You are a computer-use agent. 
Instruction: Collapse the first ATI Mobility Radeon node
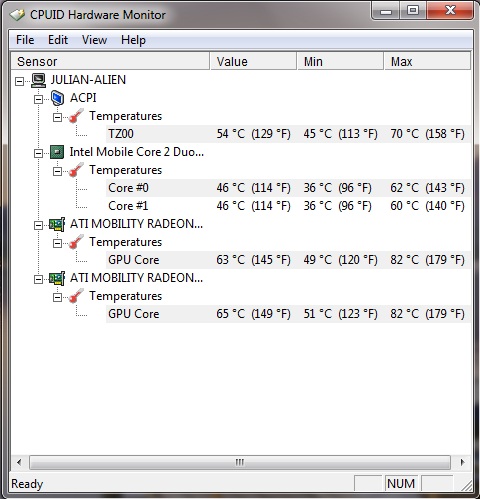[38, 225]
